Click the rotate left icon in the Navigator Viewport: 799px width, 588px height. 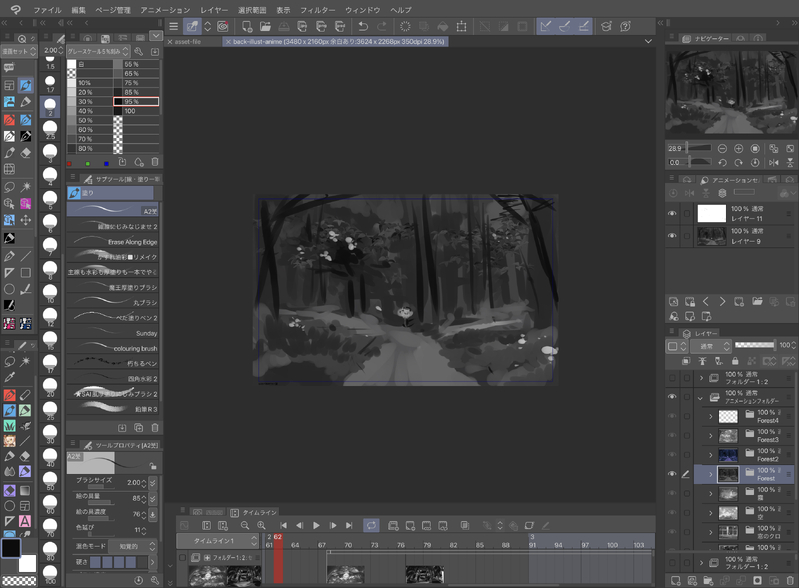[x=722, y=163]
